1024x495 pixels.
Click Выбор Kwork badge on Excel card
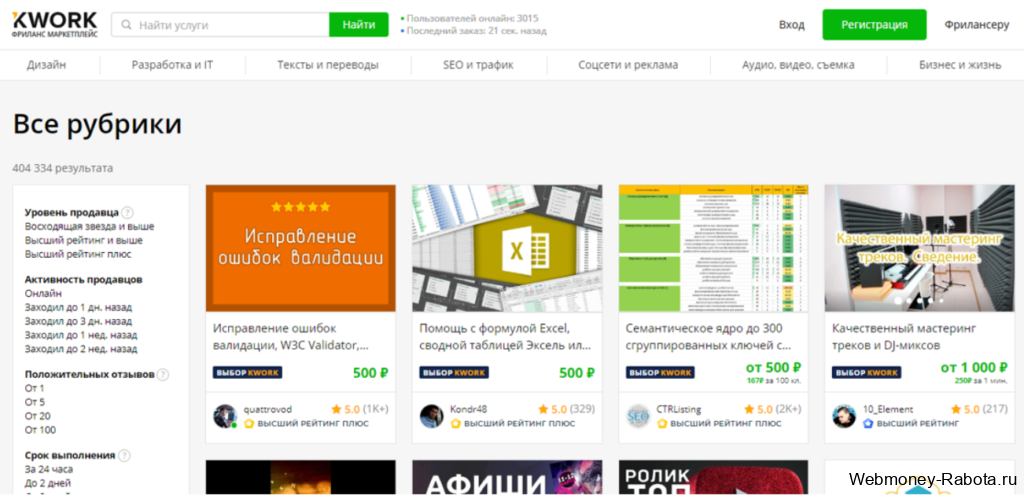click(454, 372)
